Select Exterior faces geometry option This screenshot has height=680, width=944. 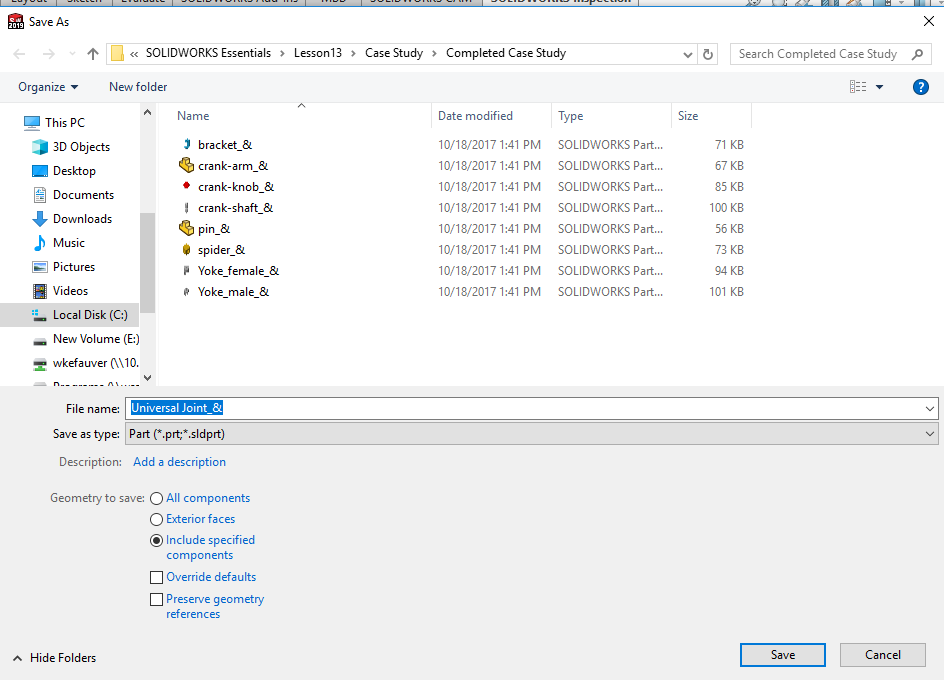pyautogui.click(x=157, y=519)
